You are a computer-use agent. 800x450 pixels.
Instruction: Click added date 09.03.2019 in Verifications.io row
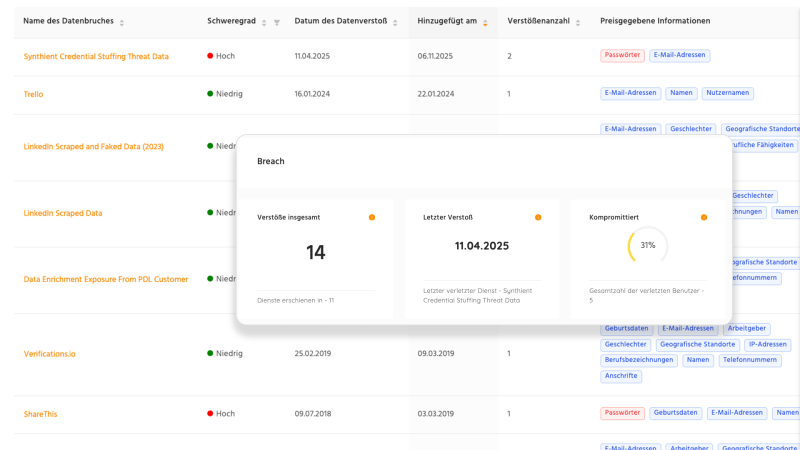[x=436, y=354]
